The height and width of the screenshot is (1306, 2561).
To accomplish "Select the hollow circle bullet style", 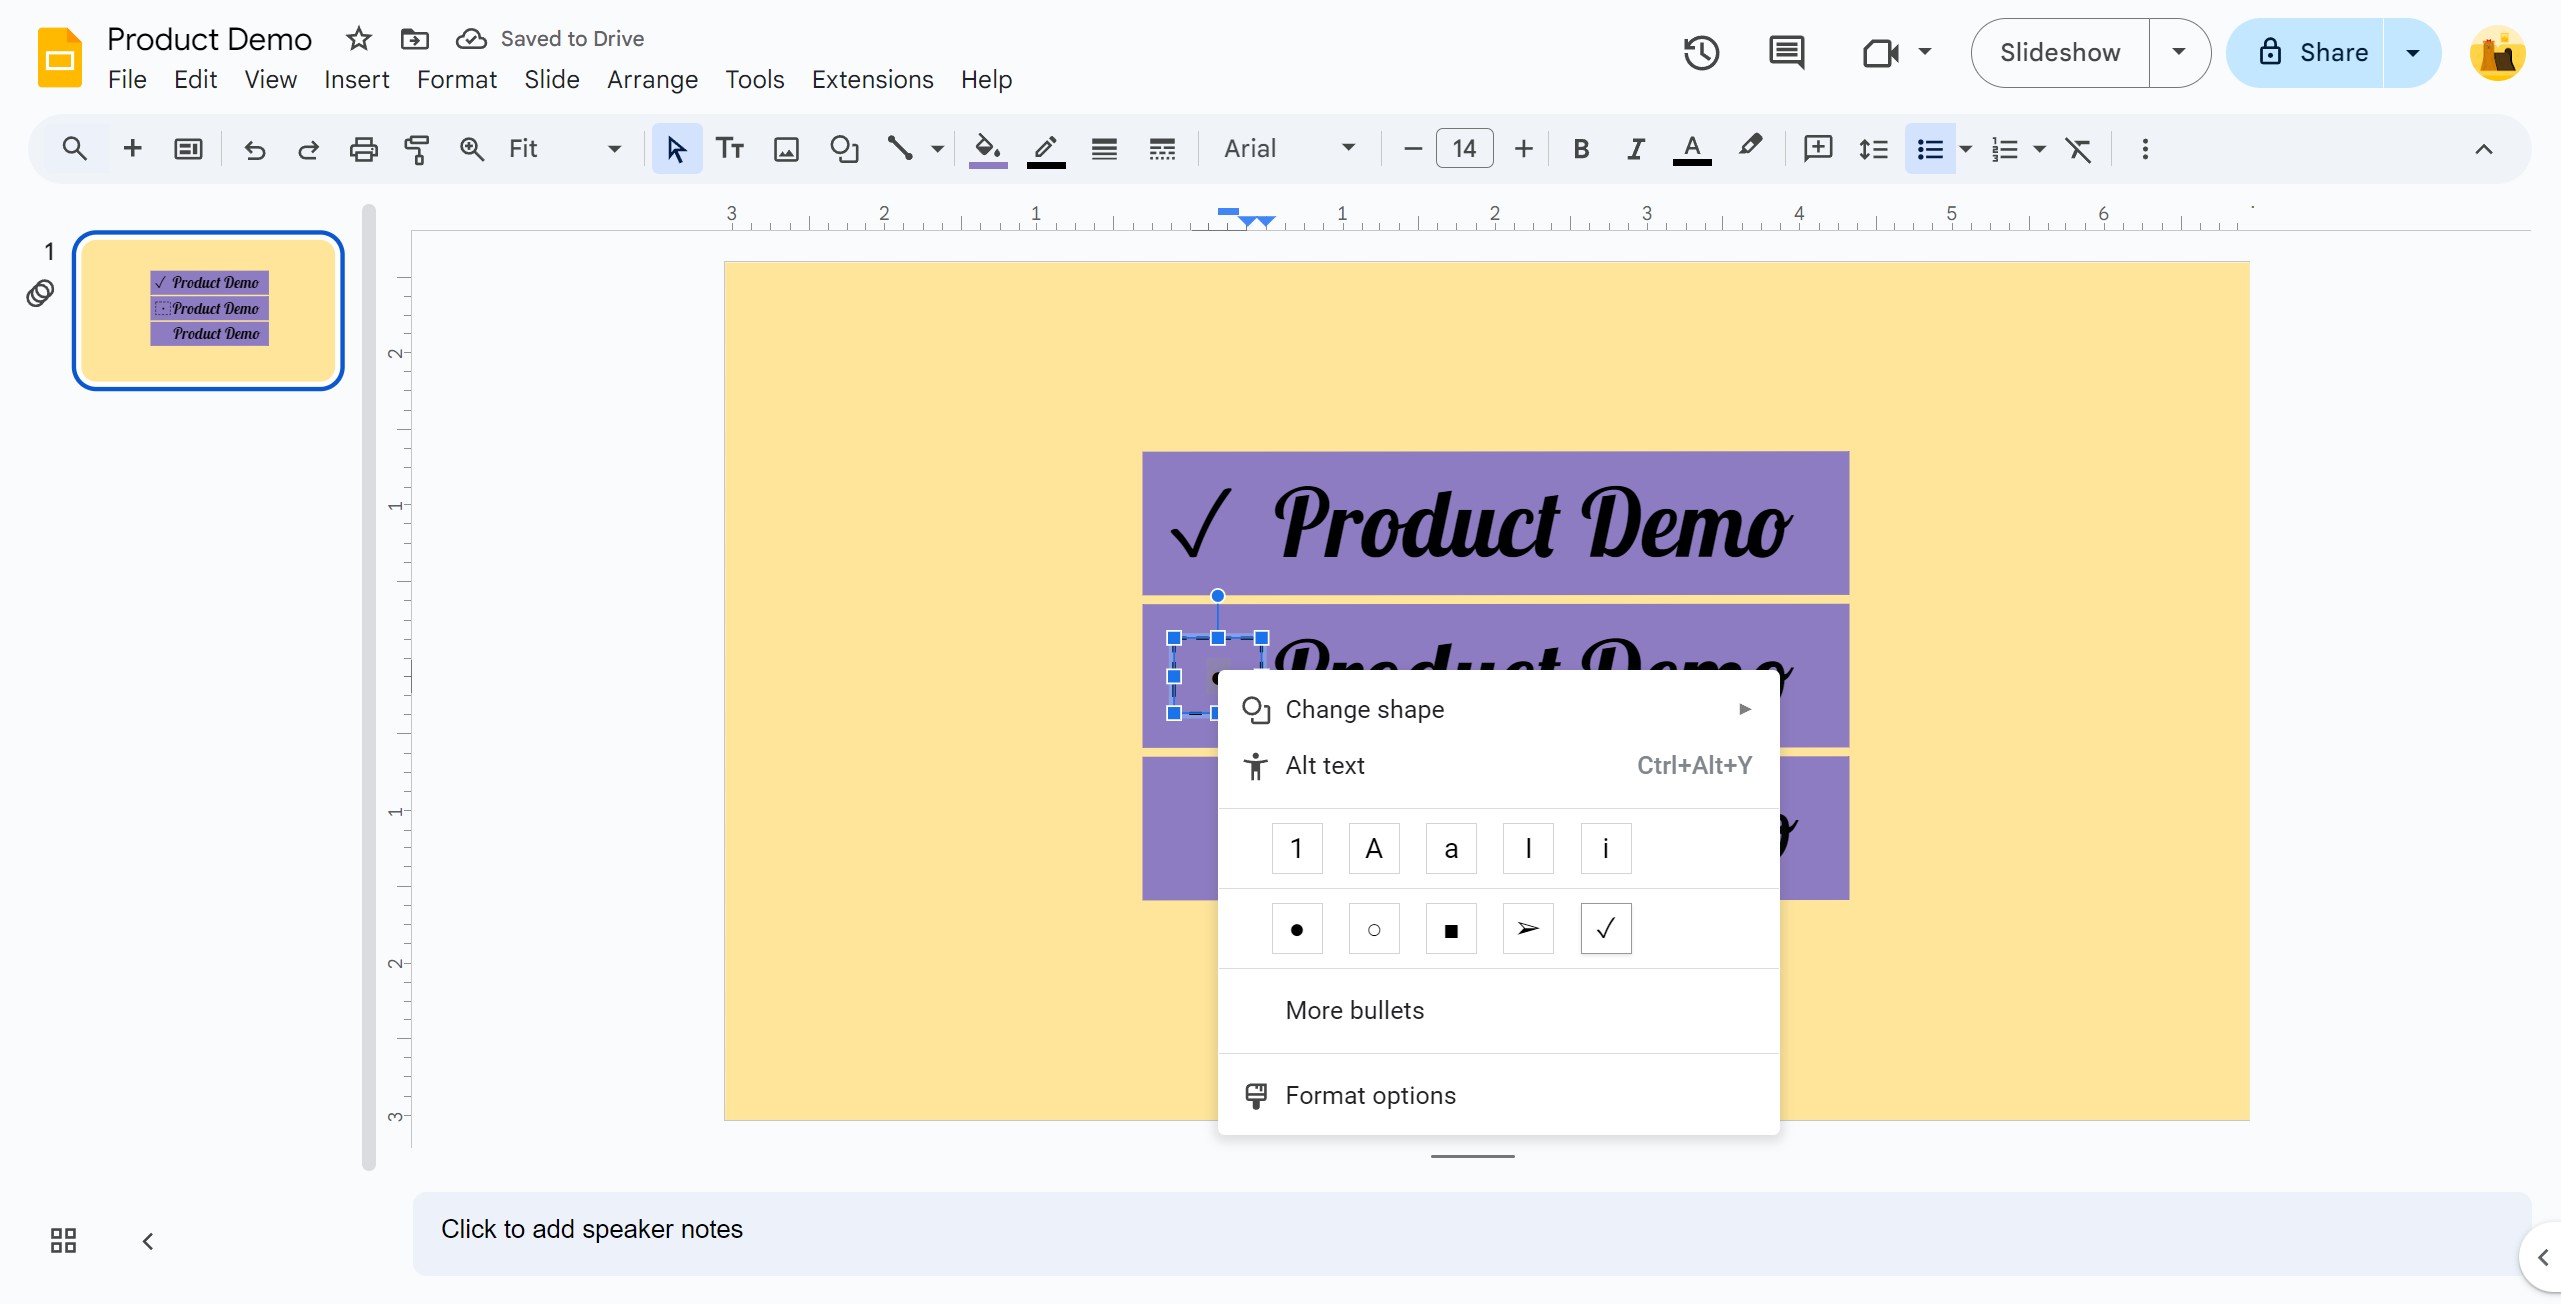I will pos(1374,929).
